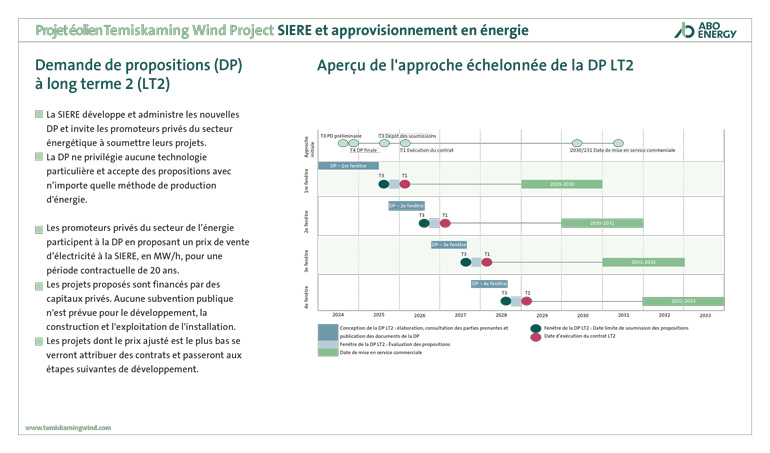Screen dimensions: 770x453
Task: Click the green Date de mise en service legend swatch
Action: pyautogui.click(x=327, y=352)
